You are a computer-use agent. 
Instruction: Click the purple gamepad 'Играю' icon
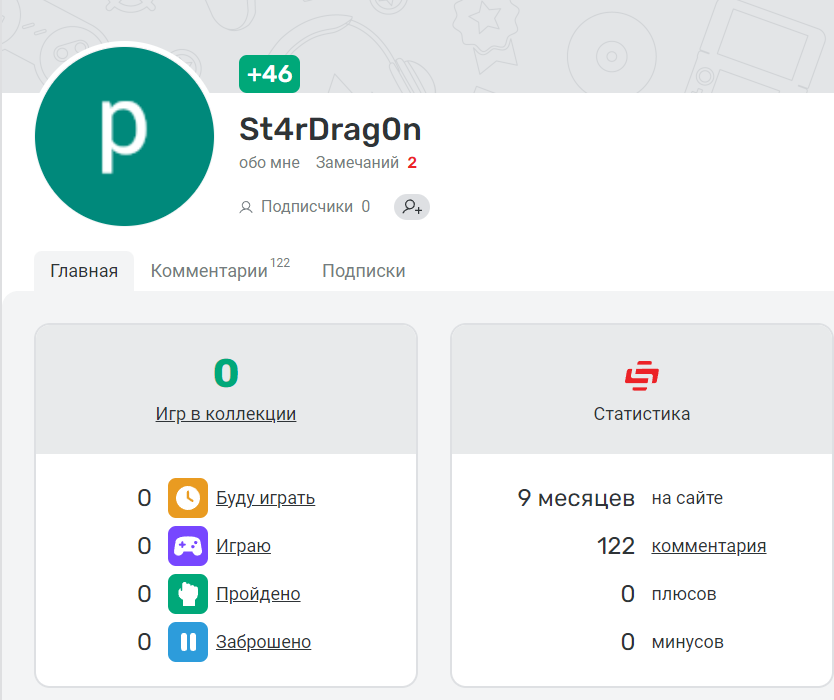click(188, 546)
